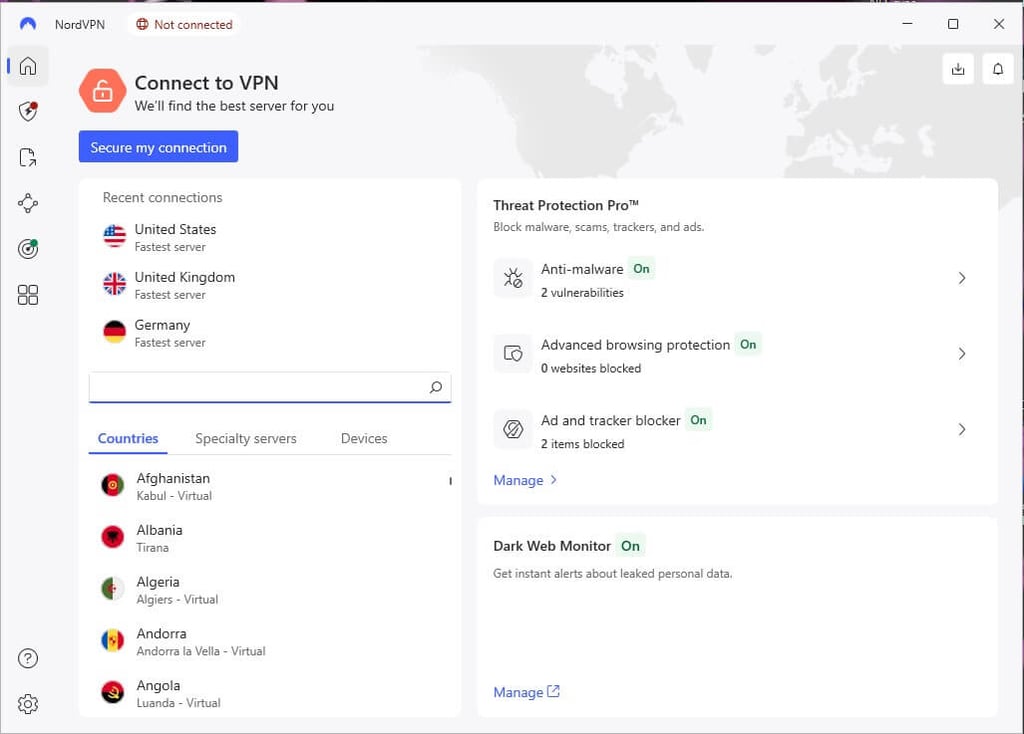Expand Advanced browsing protection chevron
Viewport: 1024px width, 734px height.
962,354
